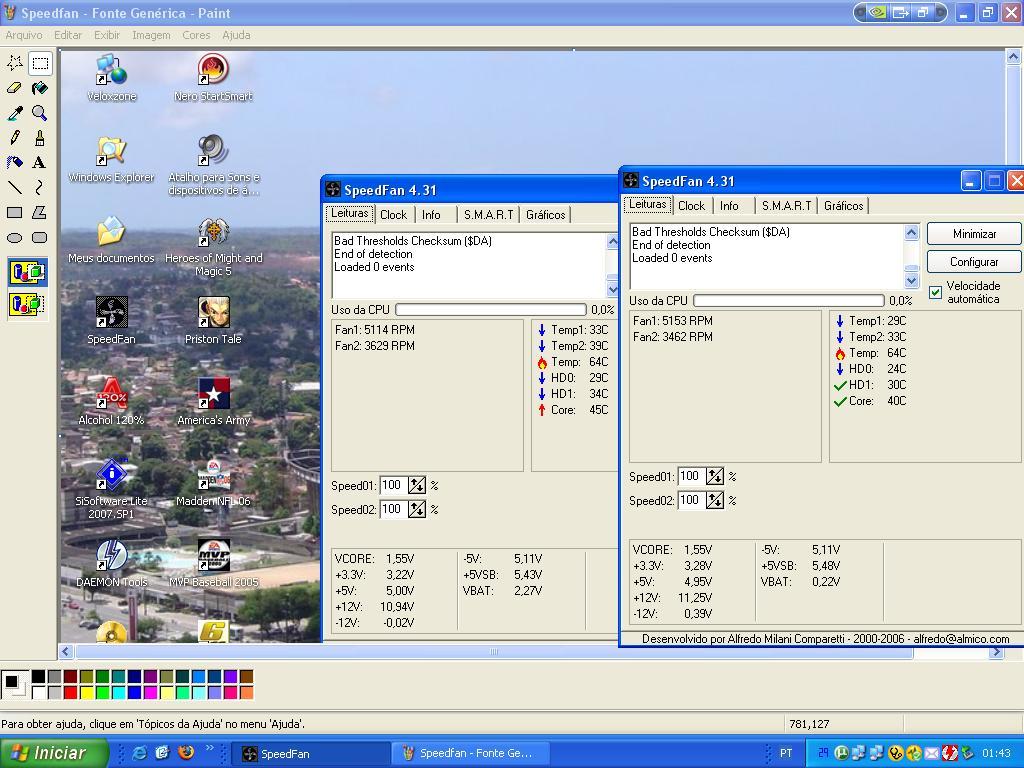Open the Cores menu

point(196,35)
